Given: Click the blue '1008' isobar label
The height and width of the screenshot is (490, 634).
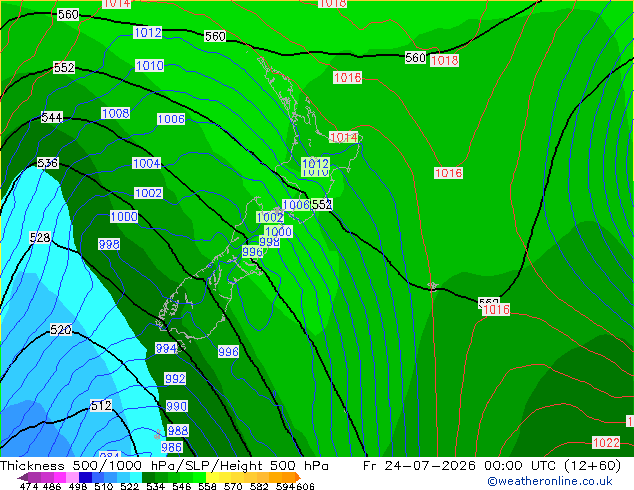Looking at the screenshot, I should pos(116,113).
